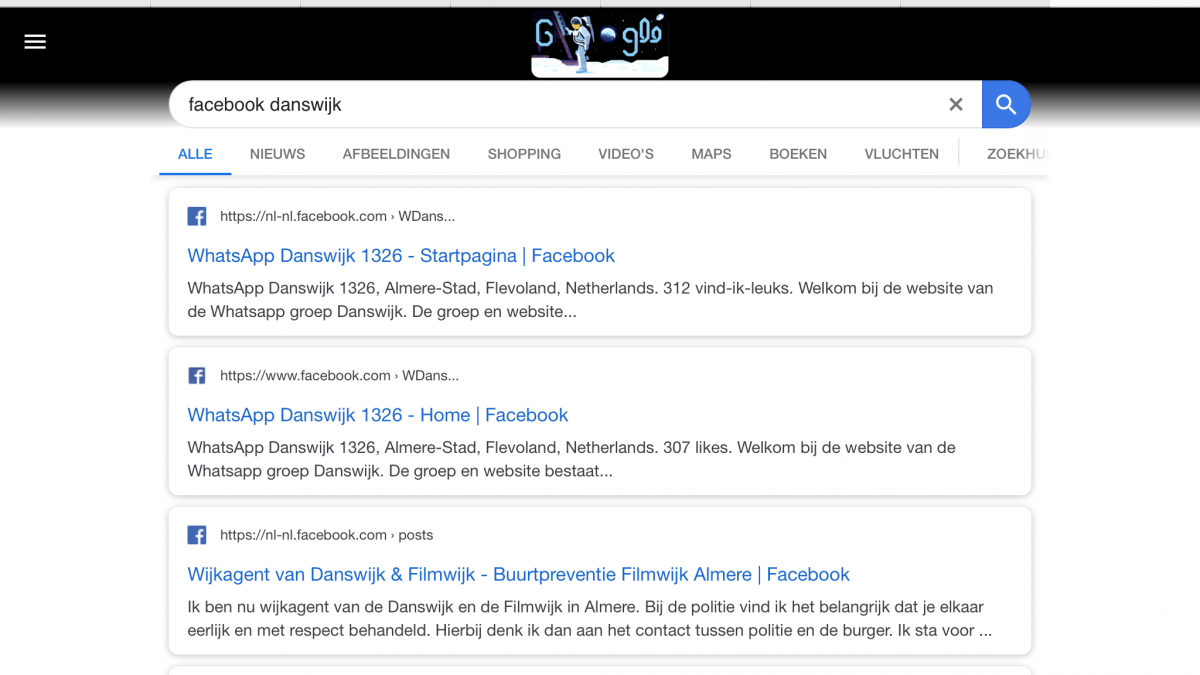The image size is (1200, 675).
Task: Click URL 'https://www.facebook.com › WDans...'
Action: (339, 376)
